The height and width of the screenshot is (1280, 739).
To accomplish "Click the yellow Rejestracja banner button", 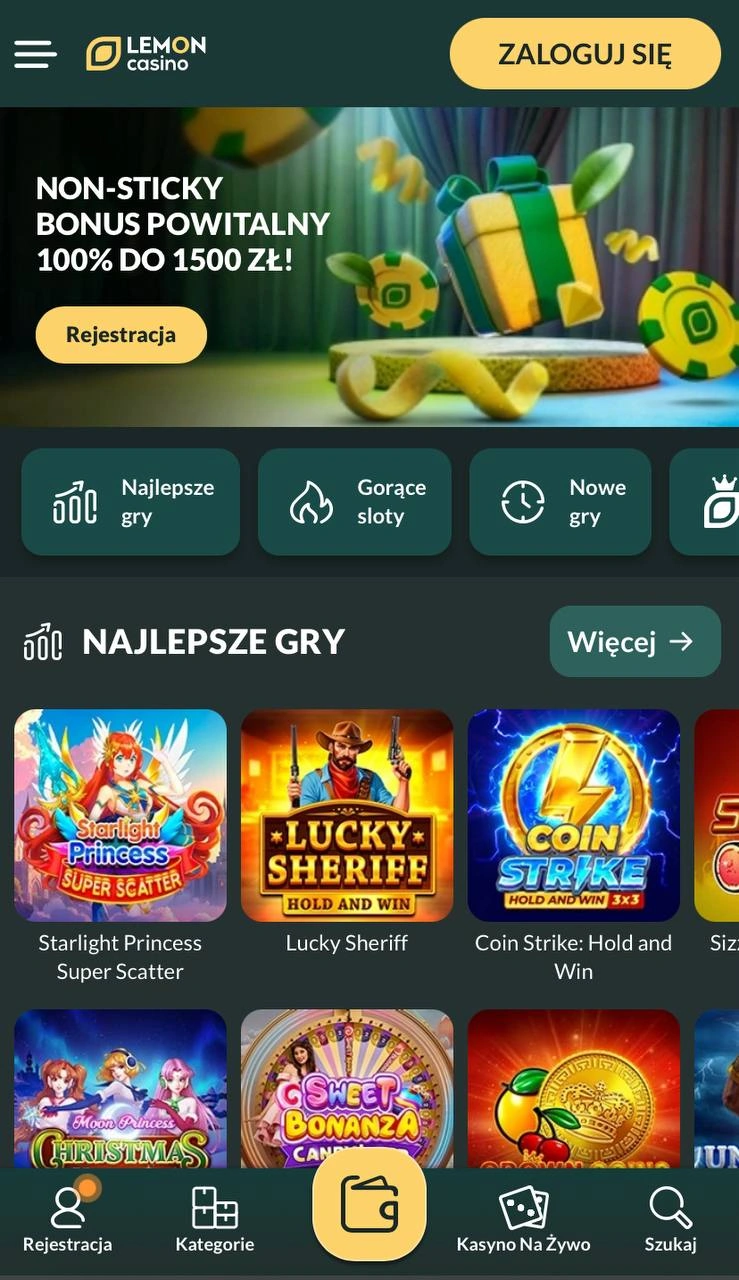I will click(121, 335).
